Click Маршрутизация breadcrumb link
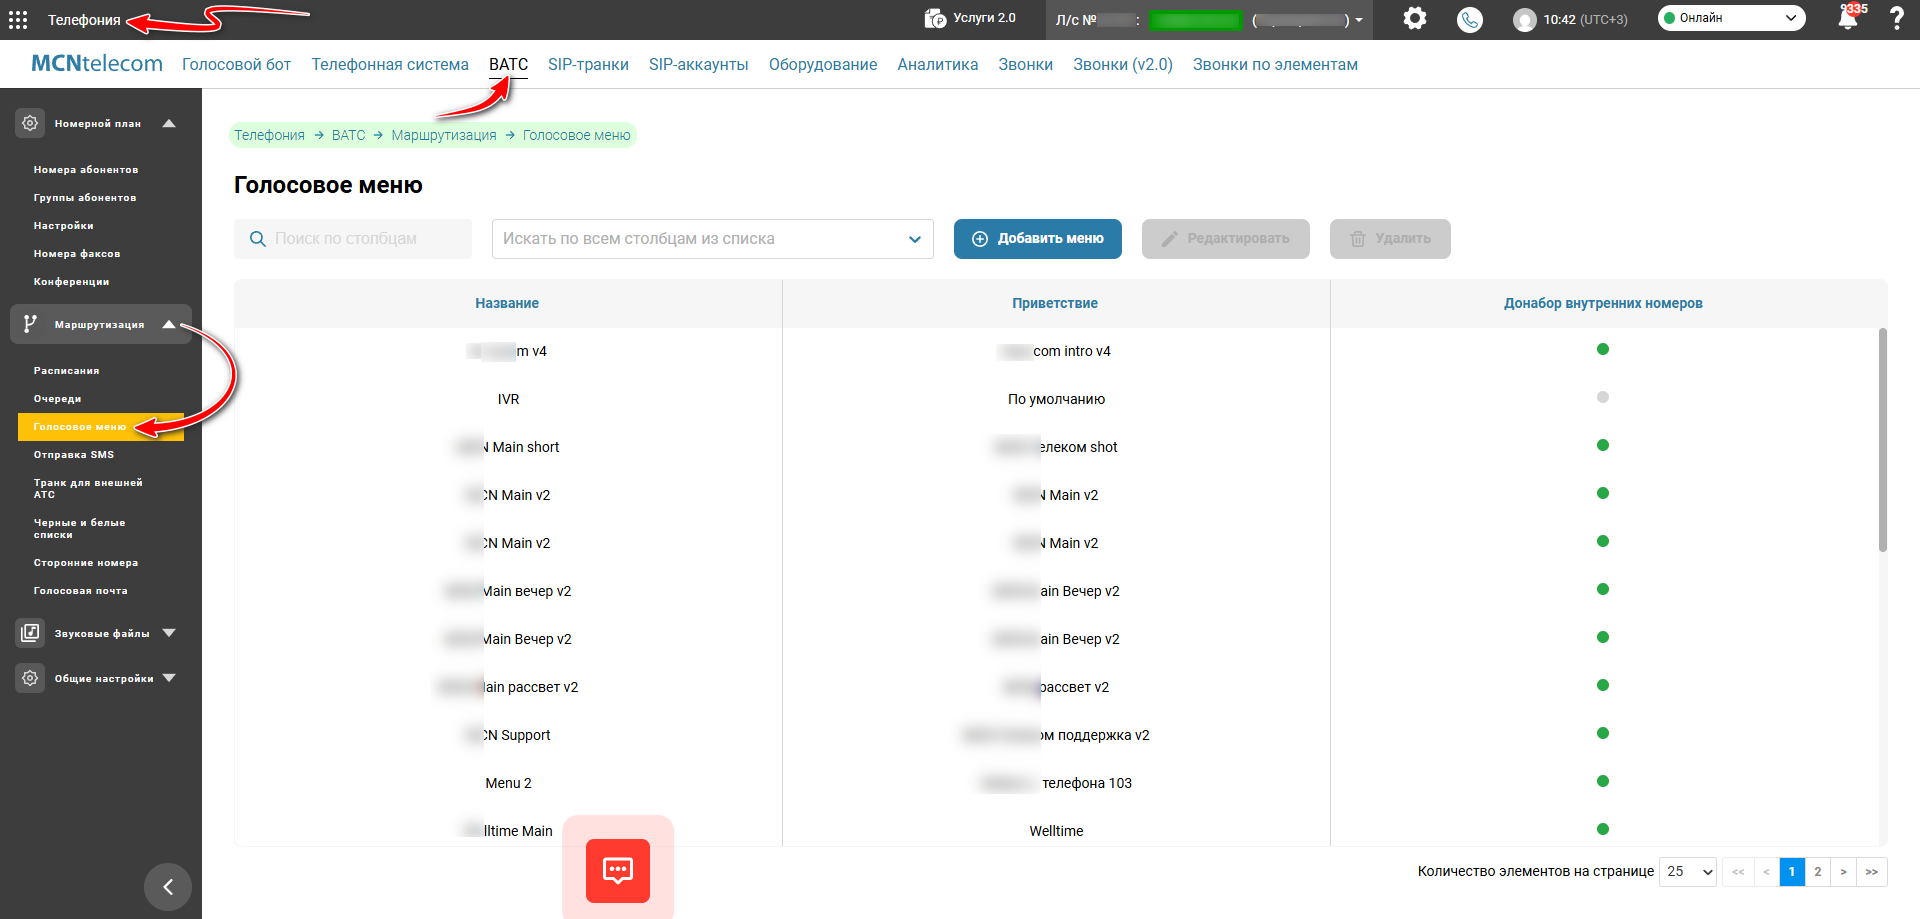 [x=444, y=135]
